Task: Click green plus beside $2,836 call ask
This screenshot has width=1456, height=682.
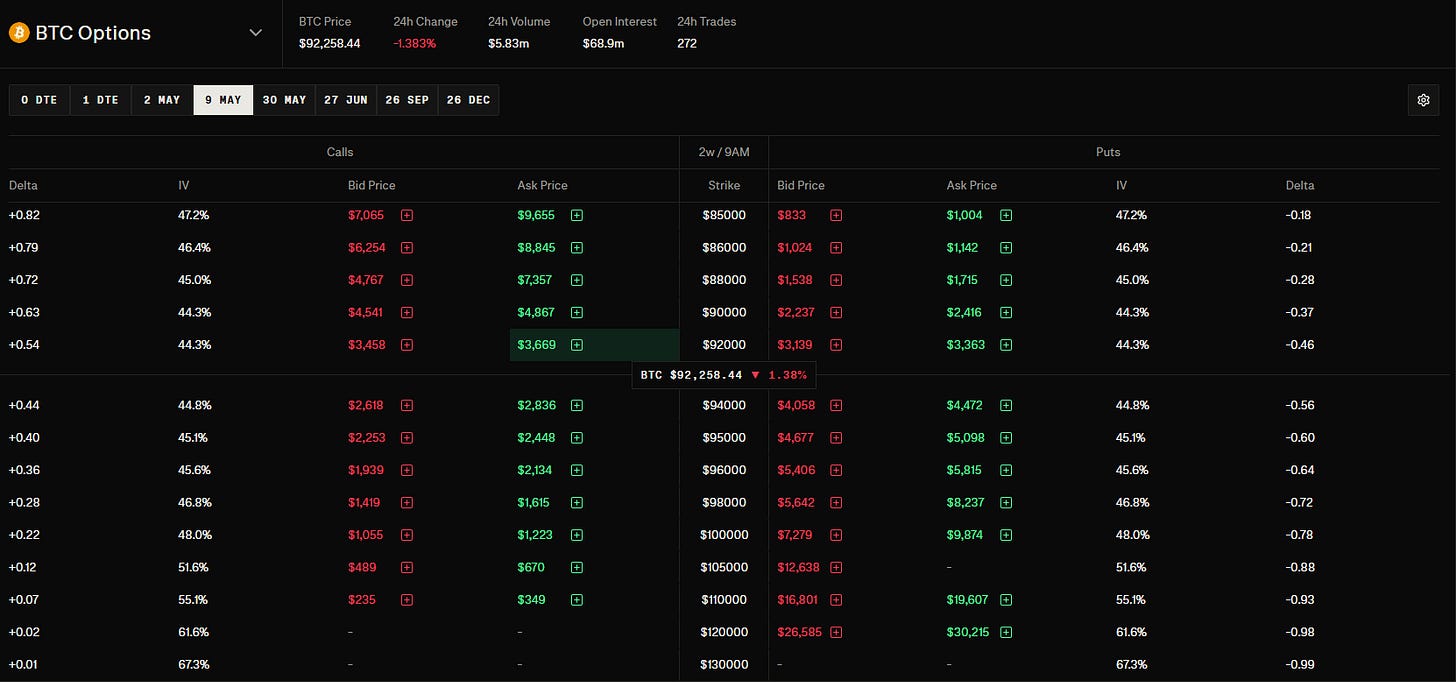Action: point(577,405)
